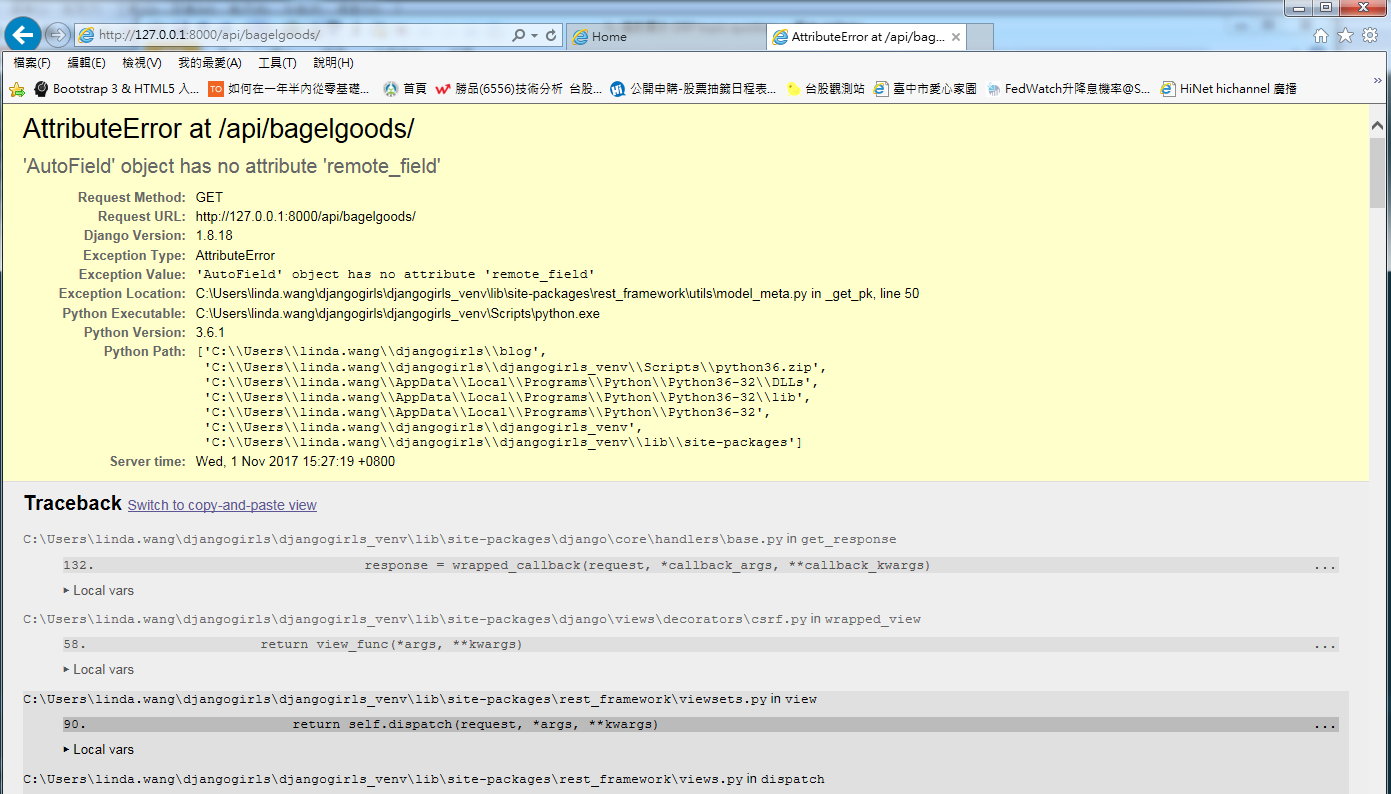Open the Favorites star at top right

tap(1346, 35)
